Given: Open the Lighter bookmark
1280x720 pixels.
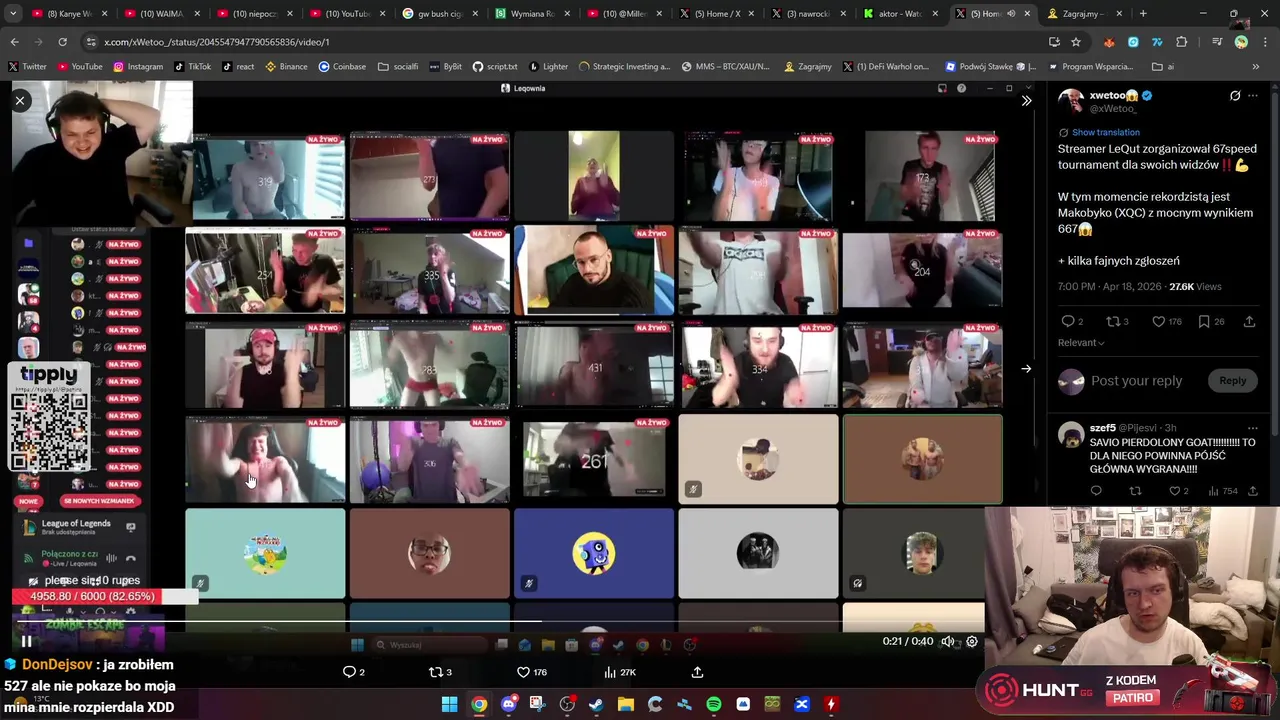Looking at the screenshot, I should (x=548, y=67).
